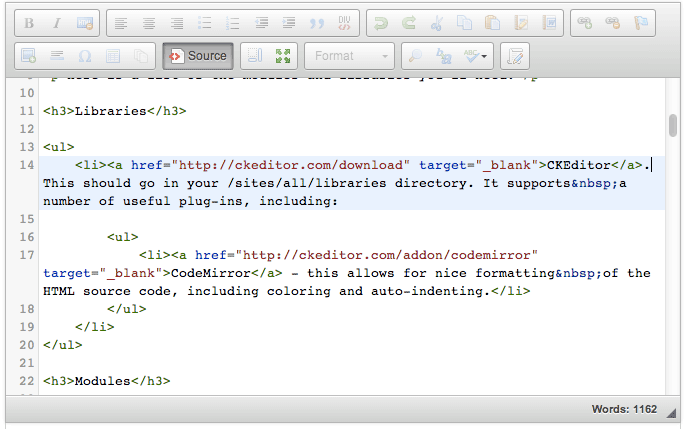Paste from Word
Viewport: 688px width, 429px height.
pyautogui.click(x=549, y=23)
